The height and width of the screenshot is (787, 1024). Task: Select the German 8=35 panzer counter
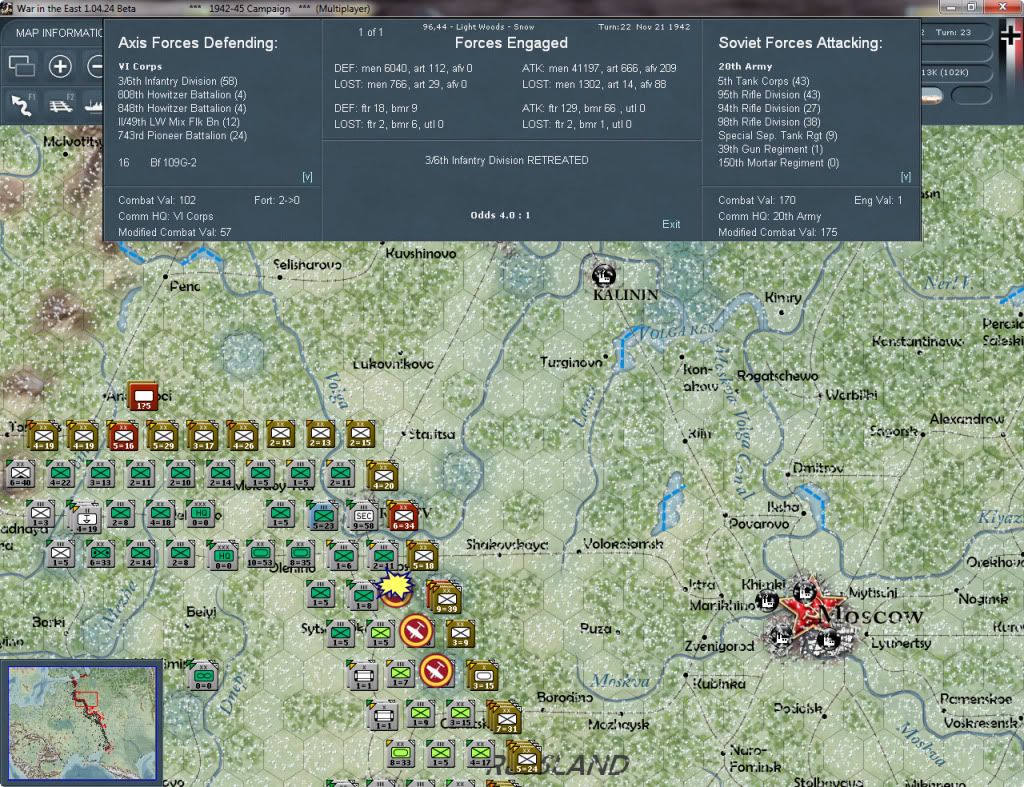point(300,554)
